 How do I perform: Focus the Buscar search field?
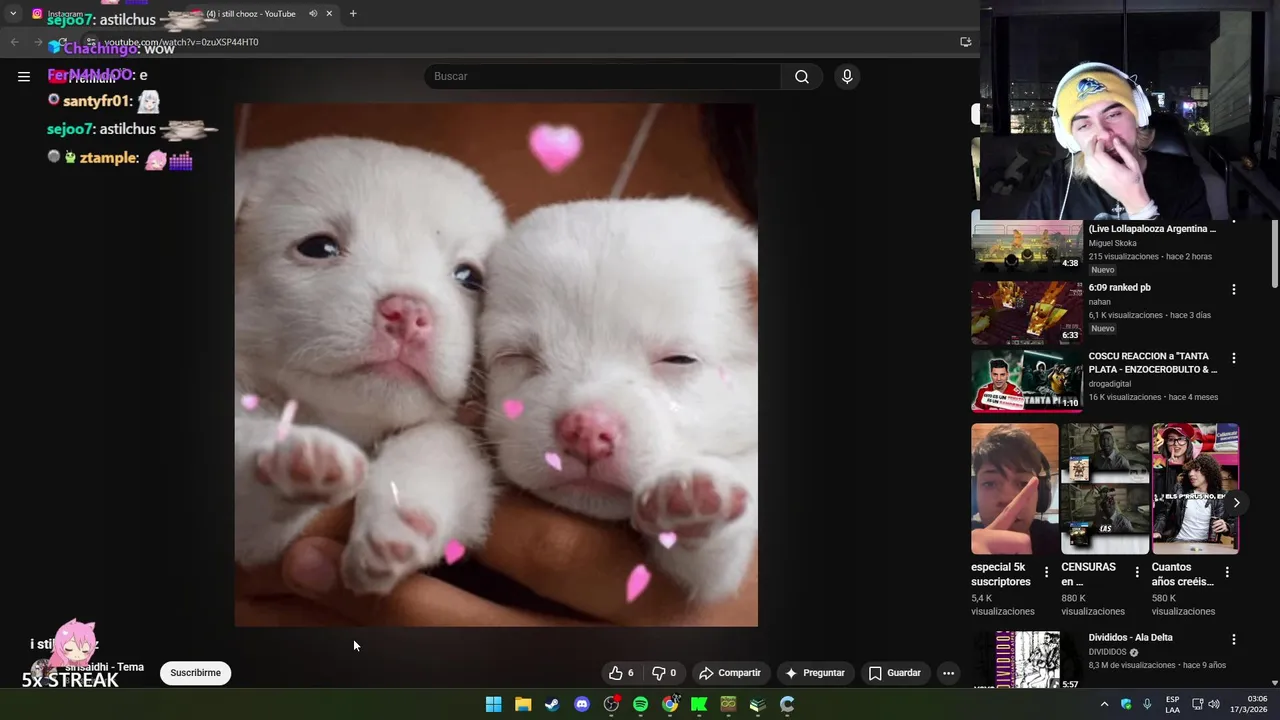(x=603, y=77)
